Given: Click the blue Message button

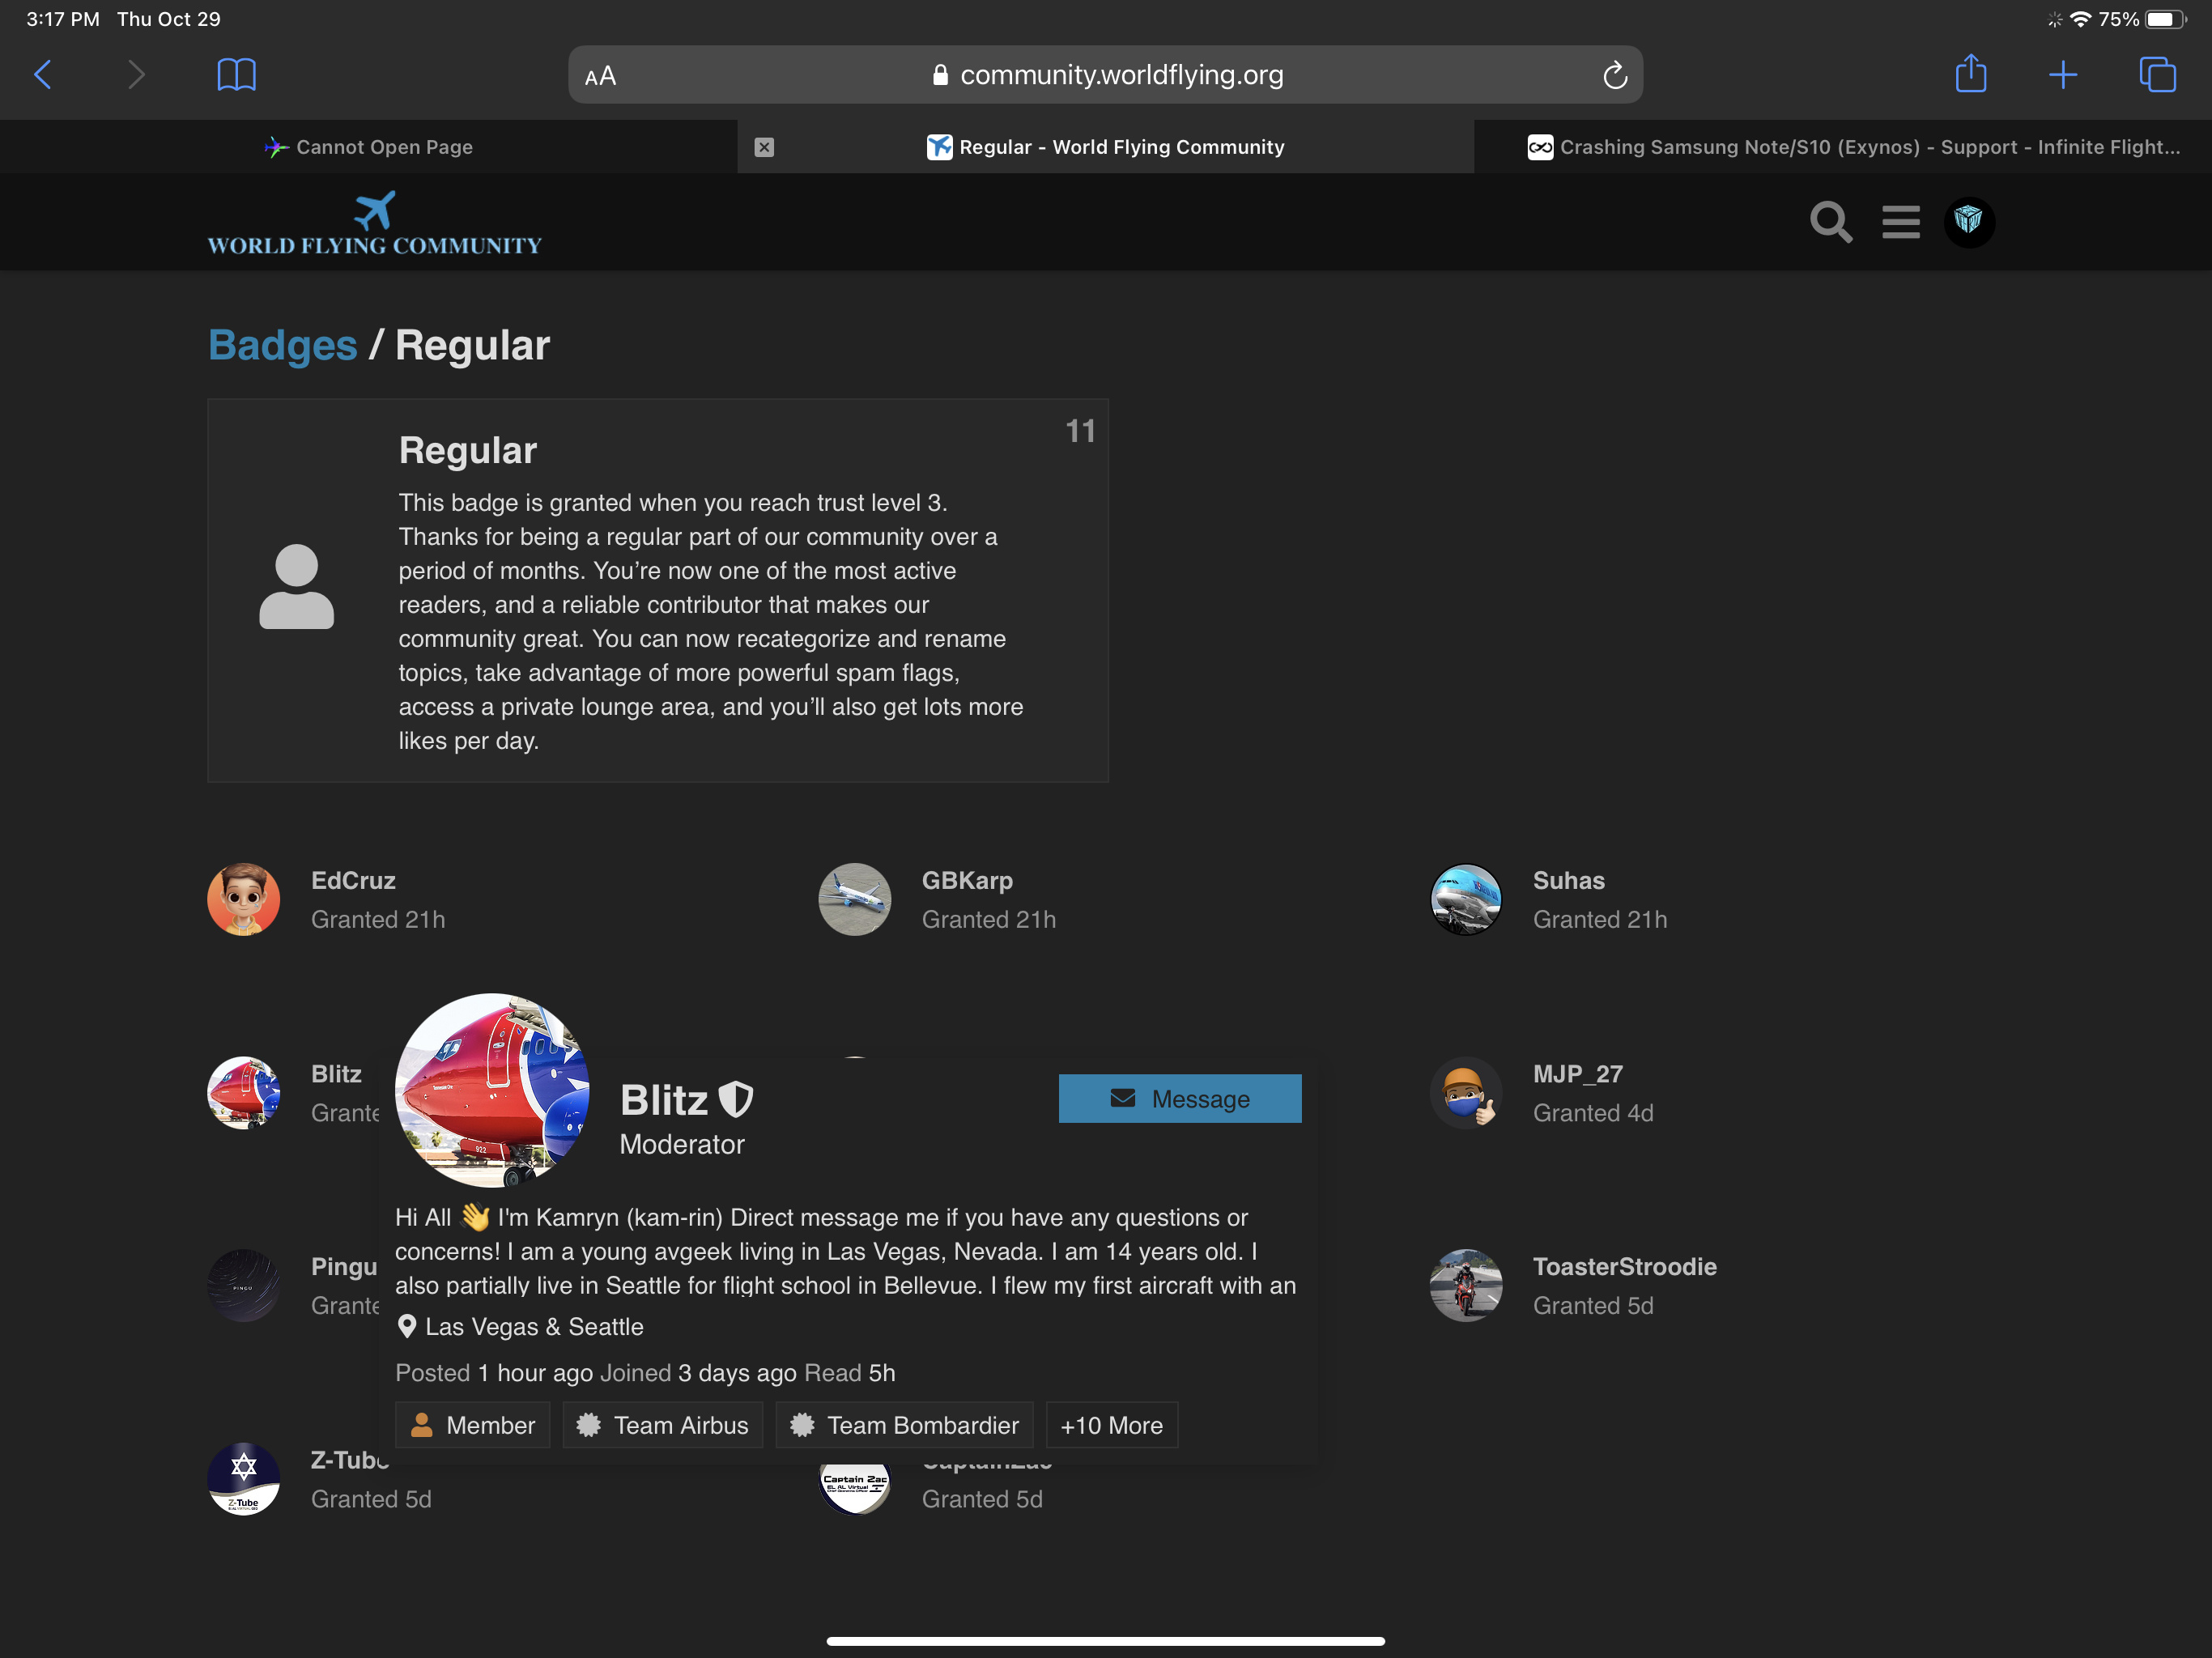Looking at the screenshot, I should 1179,1098.
